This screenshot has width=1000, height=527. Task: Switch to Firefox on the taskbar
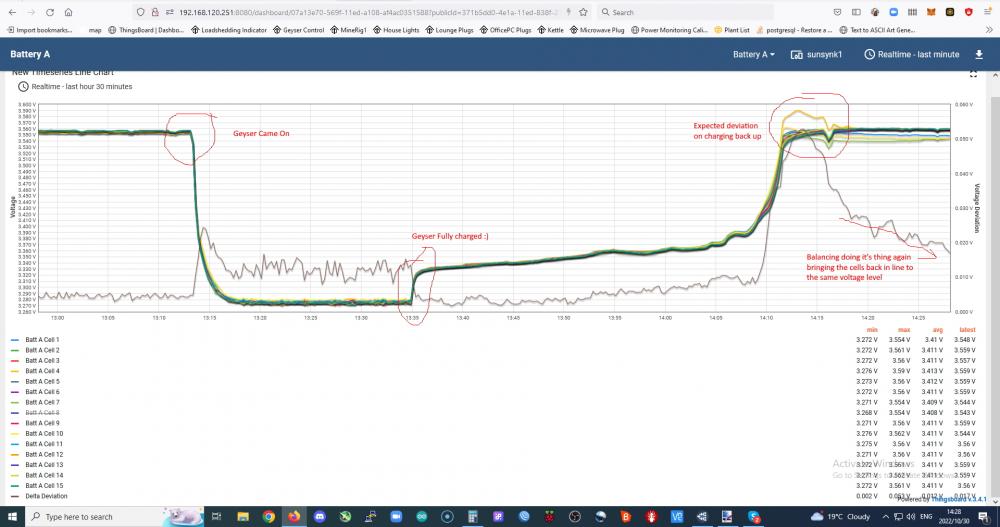(x=294, y=516)
